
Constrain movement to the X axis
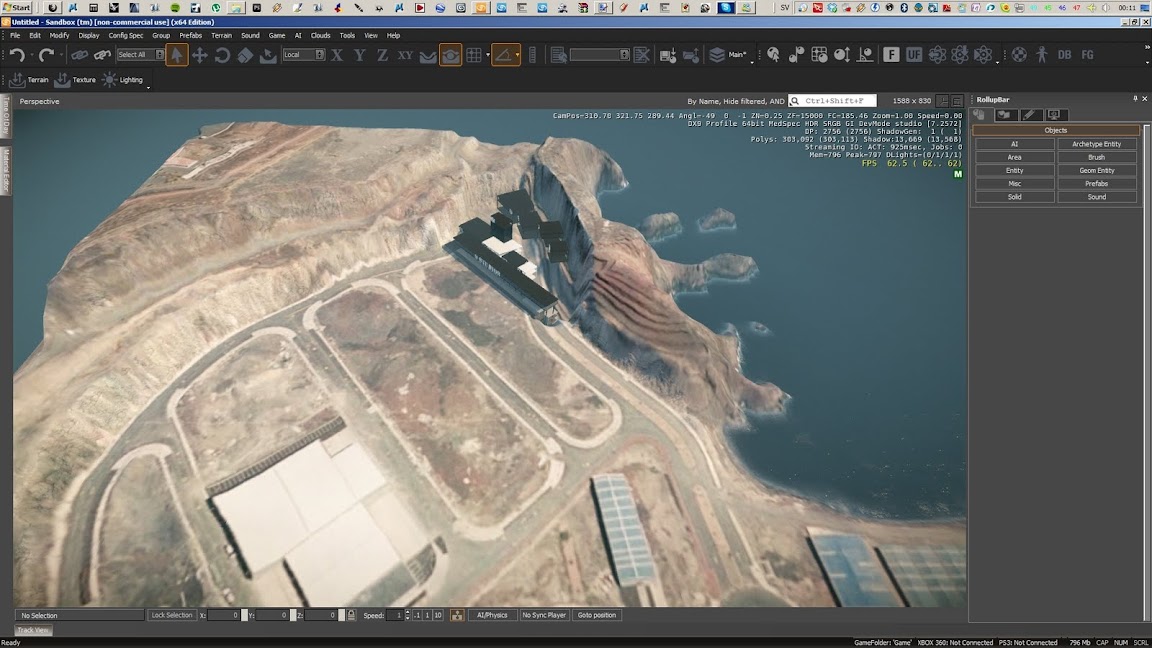point(337,55)
